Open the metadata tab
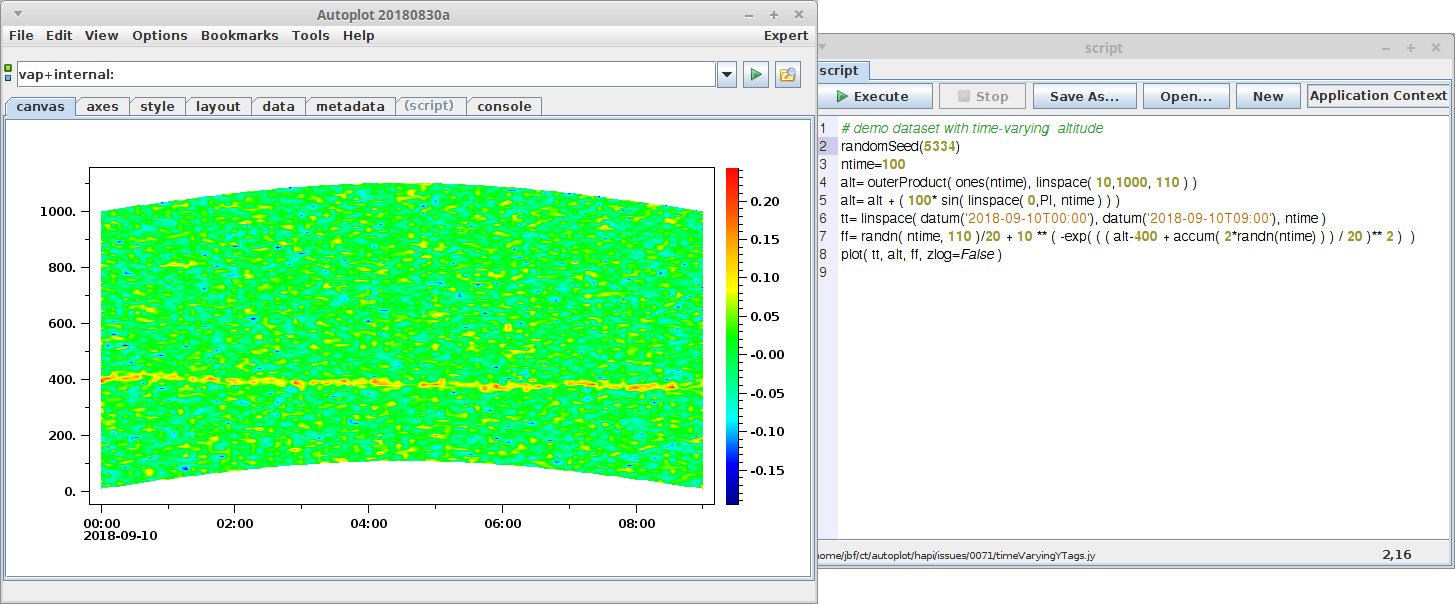The image size is (1455, 604). (350, 106)
